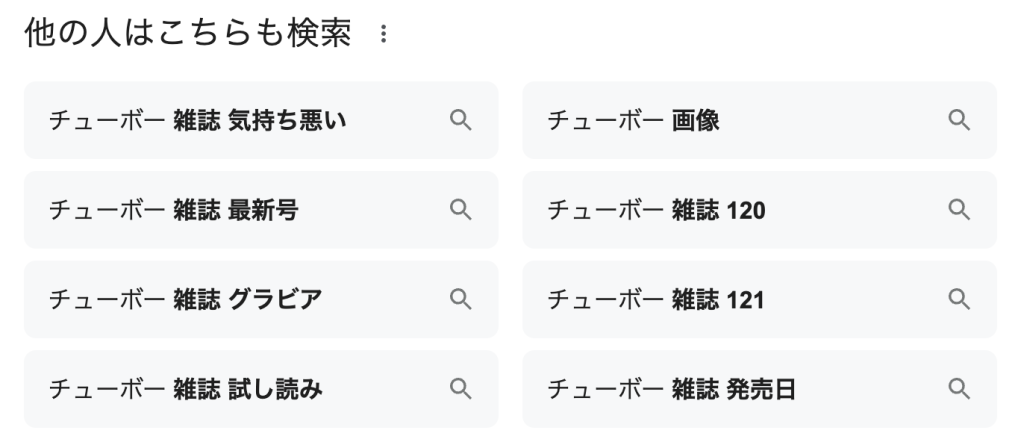Click the bold 雑誌 121 text

[718, 299]
